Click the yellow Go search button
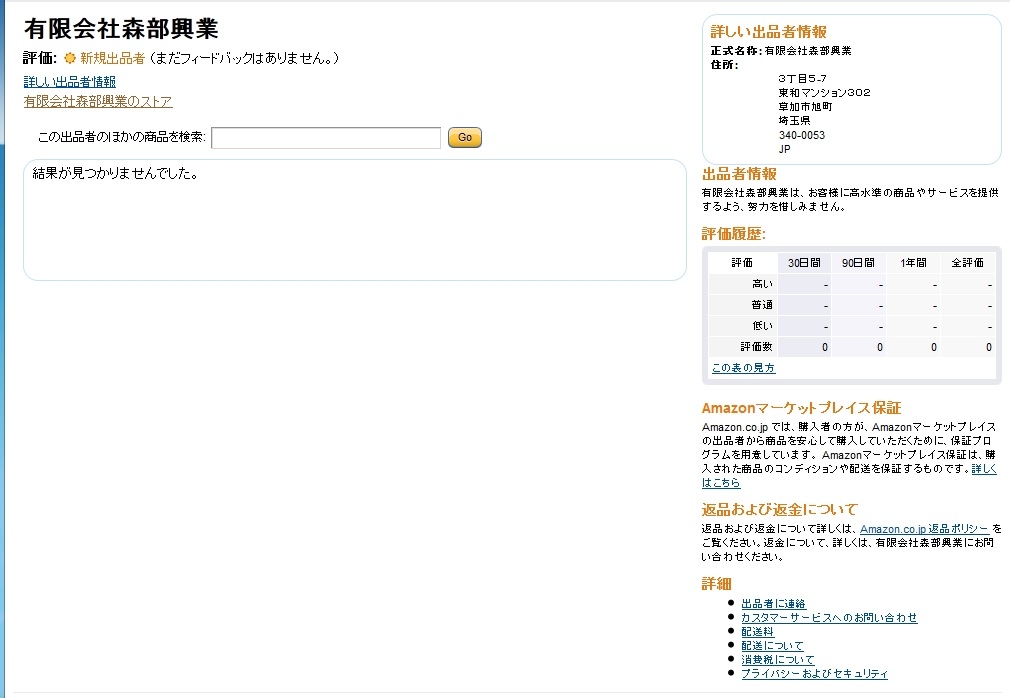This screenshot has width=1010, height=698. click(x=464, y=137)
